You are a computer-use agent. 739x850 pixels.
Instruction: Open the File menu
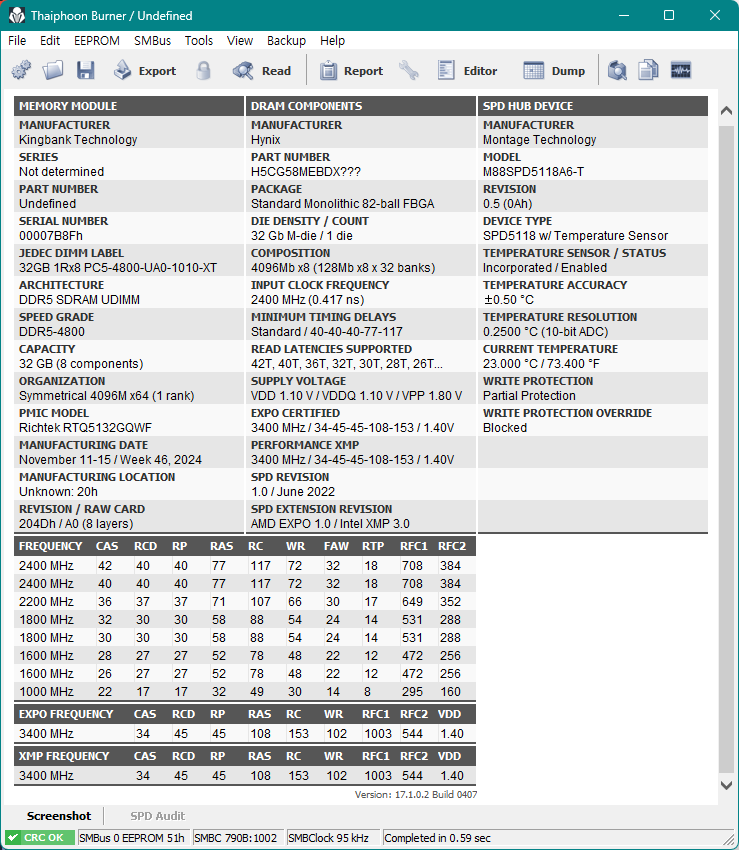(x=17, y=41)
